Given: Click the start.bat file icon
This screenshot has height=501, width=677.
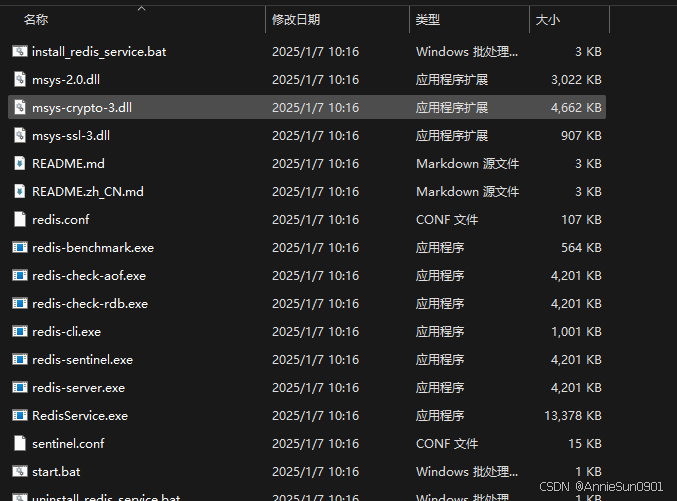Looking at the screenshot, I should (20, 471).
